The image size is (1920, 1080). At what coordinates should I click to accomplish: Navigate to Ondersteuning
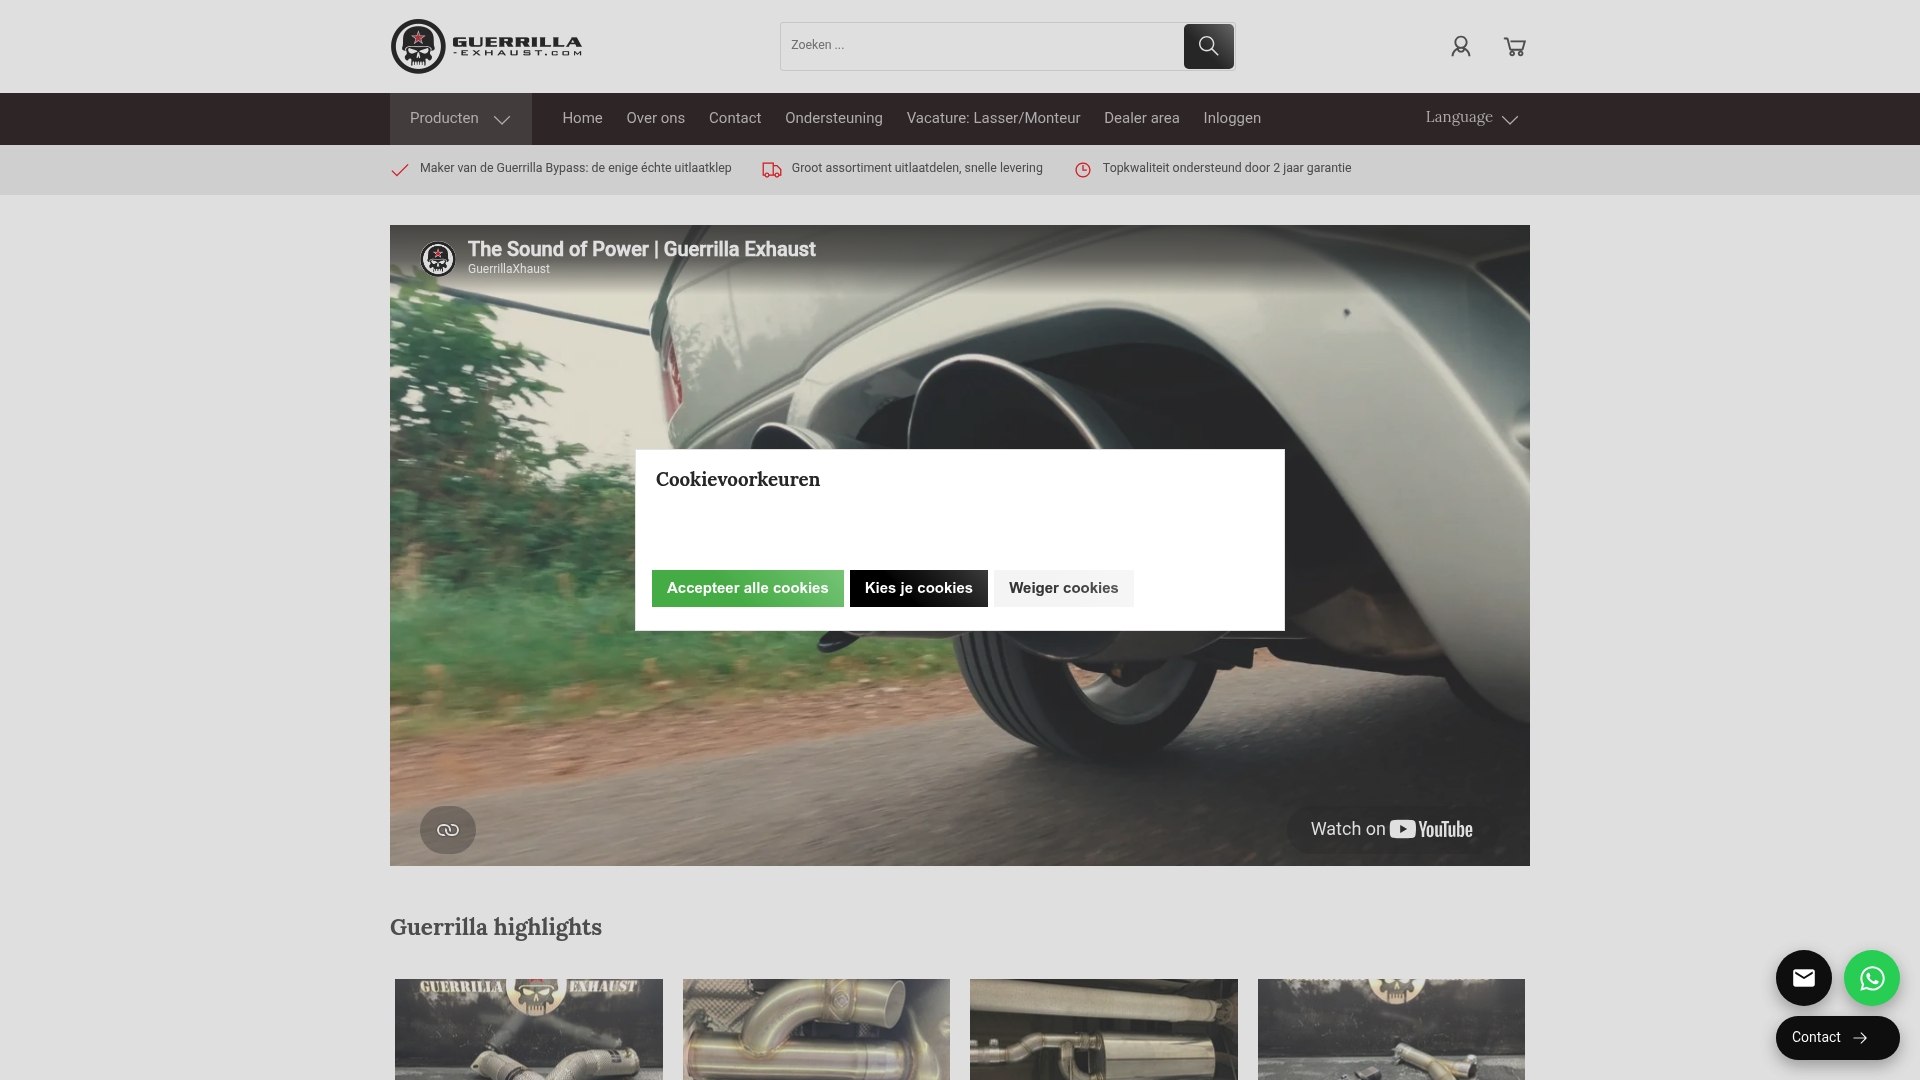834,118
